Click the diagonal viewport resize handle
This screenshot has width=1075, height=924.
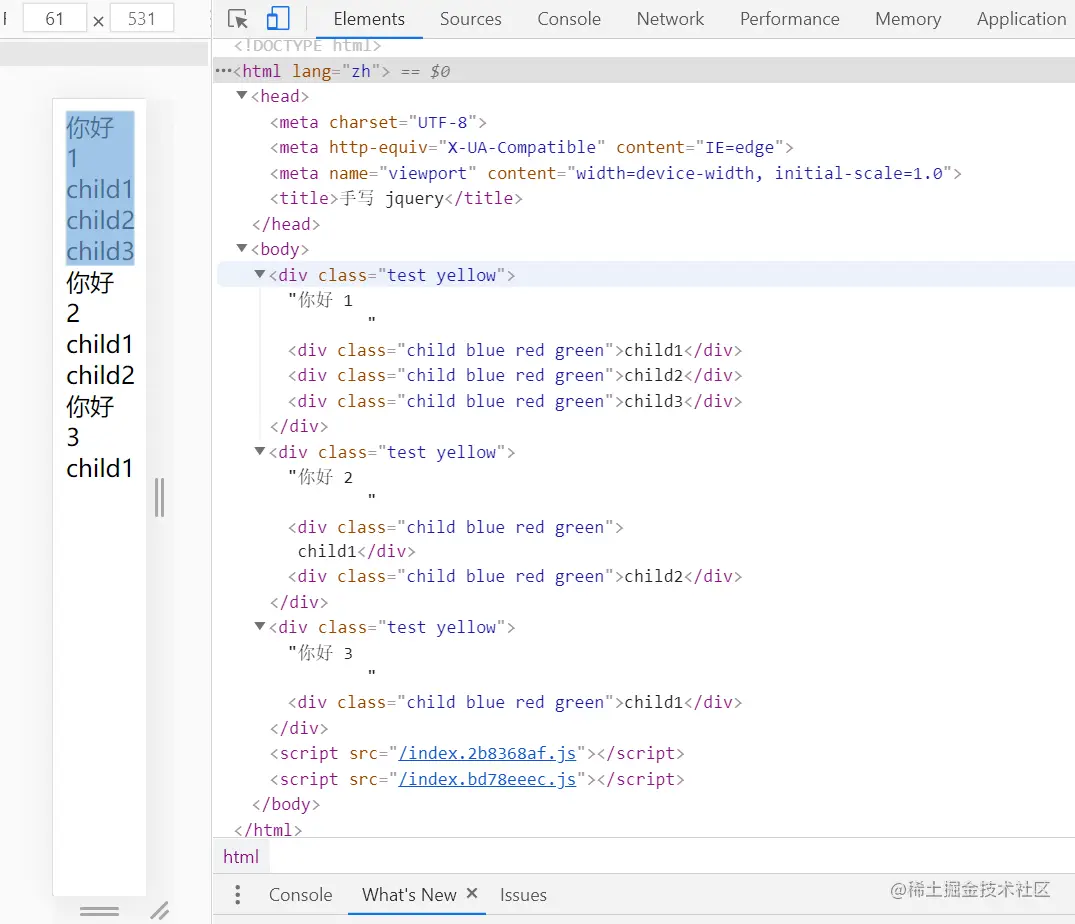click(x=160, y=911)
